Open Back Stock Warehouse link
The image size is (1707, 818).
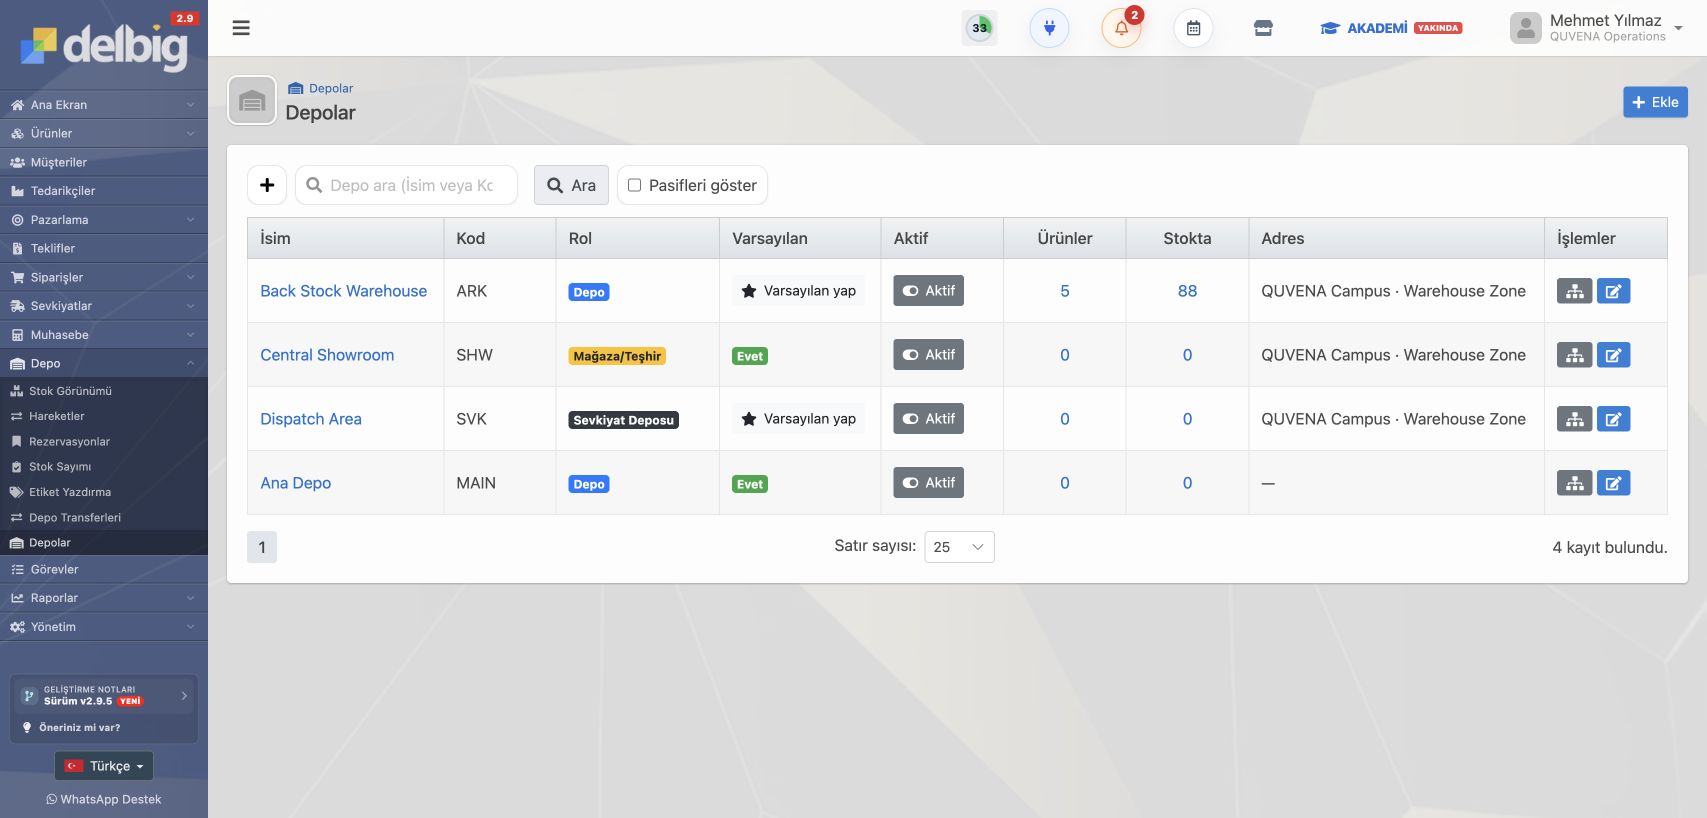tap(343, 291)
